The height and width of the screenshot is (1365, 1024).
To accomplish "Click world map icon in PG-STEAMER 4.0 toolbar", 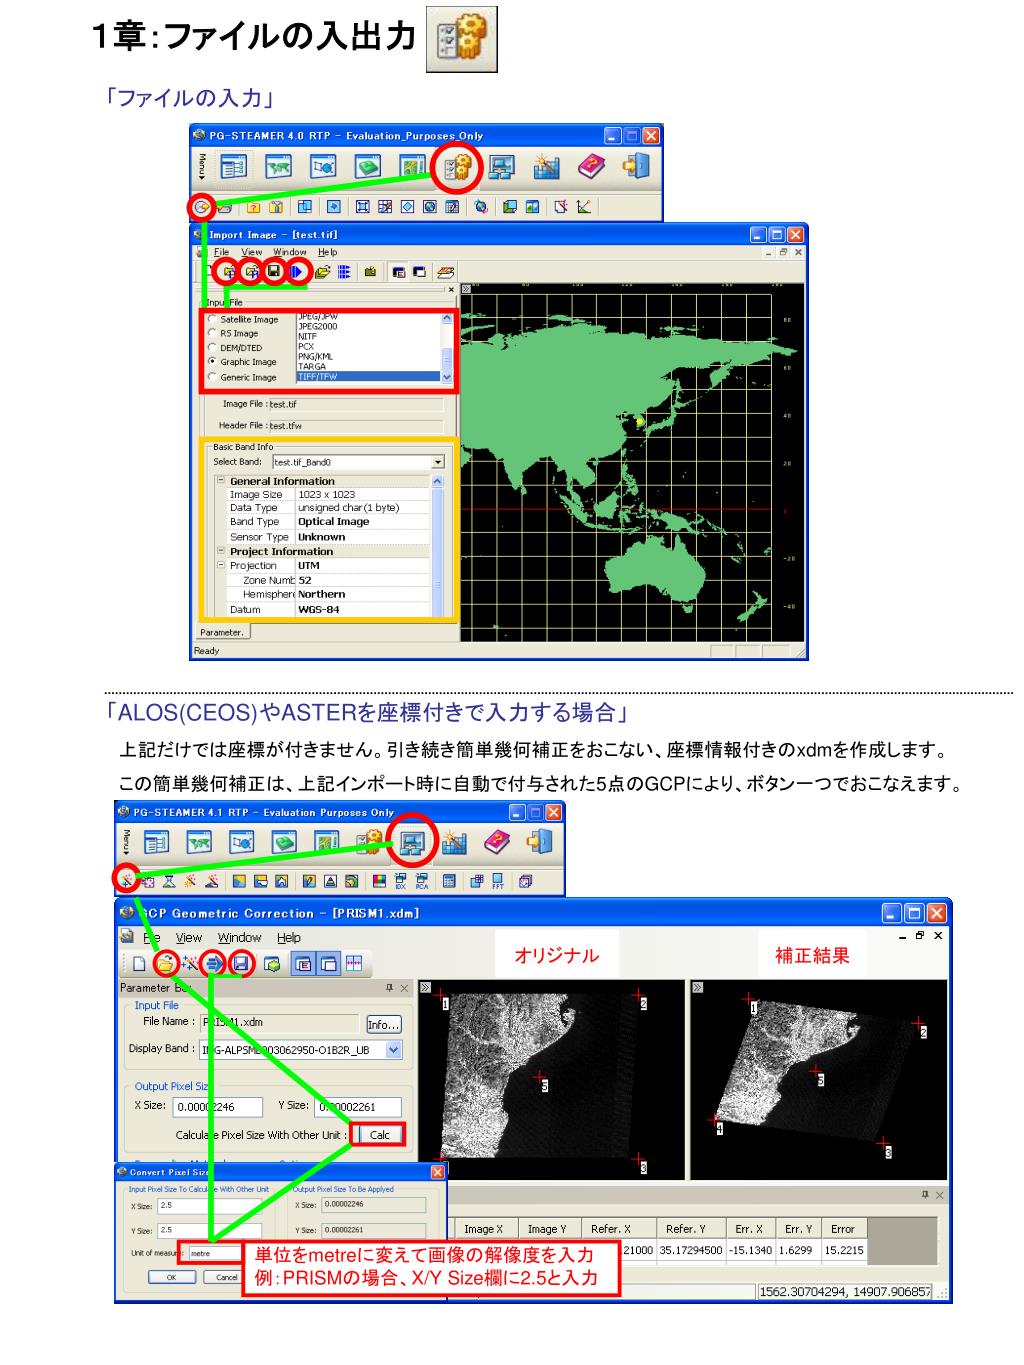I will point(279,168).
